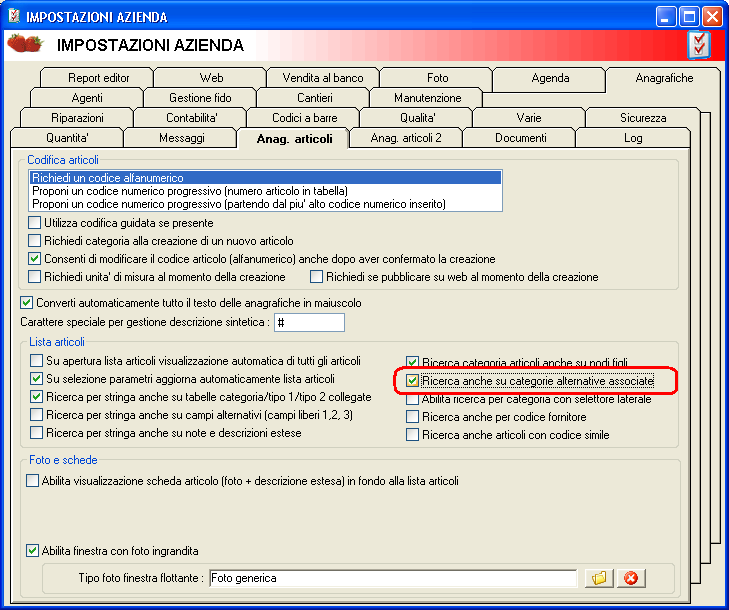Image resolution: width=729 pixels, height=610 pixels.
Task: Select the Foto tab
Action: point(437,78)
